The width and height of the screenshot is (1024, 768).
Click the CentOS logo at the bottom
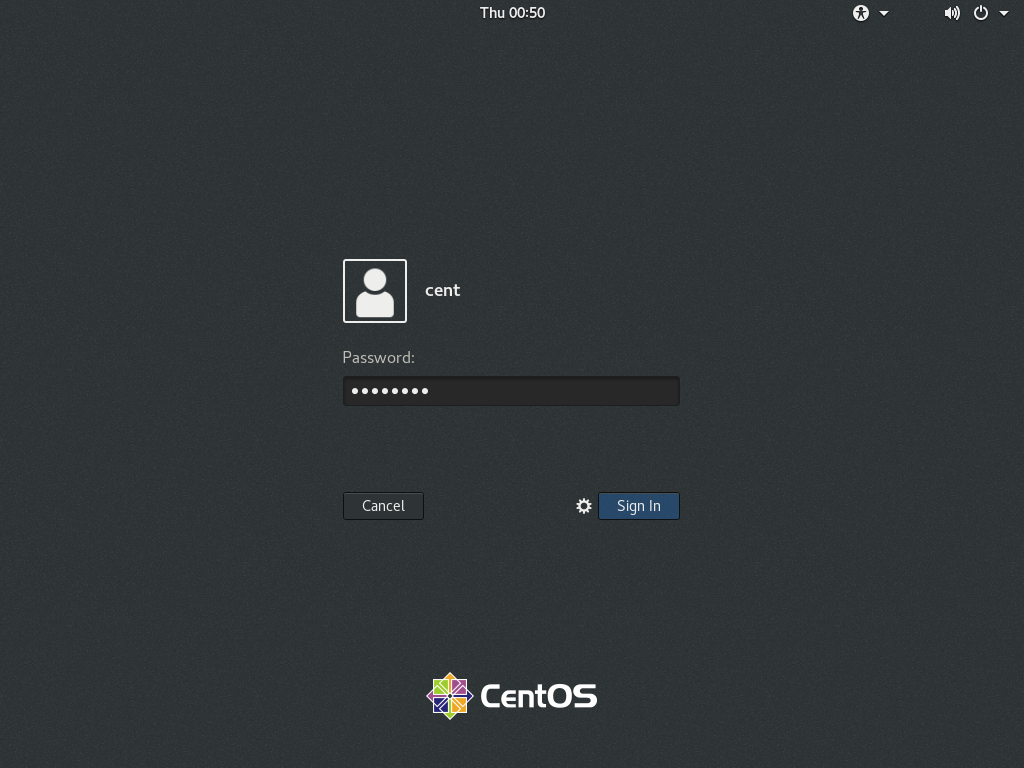click(x=511, y=695)
